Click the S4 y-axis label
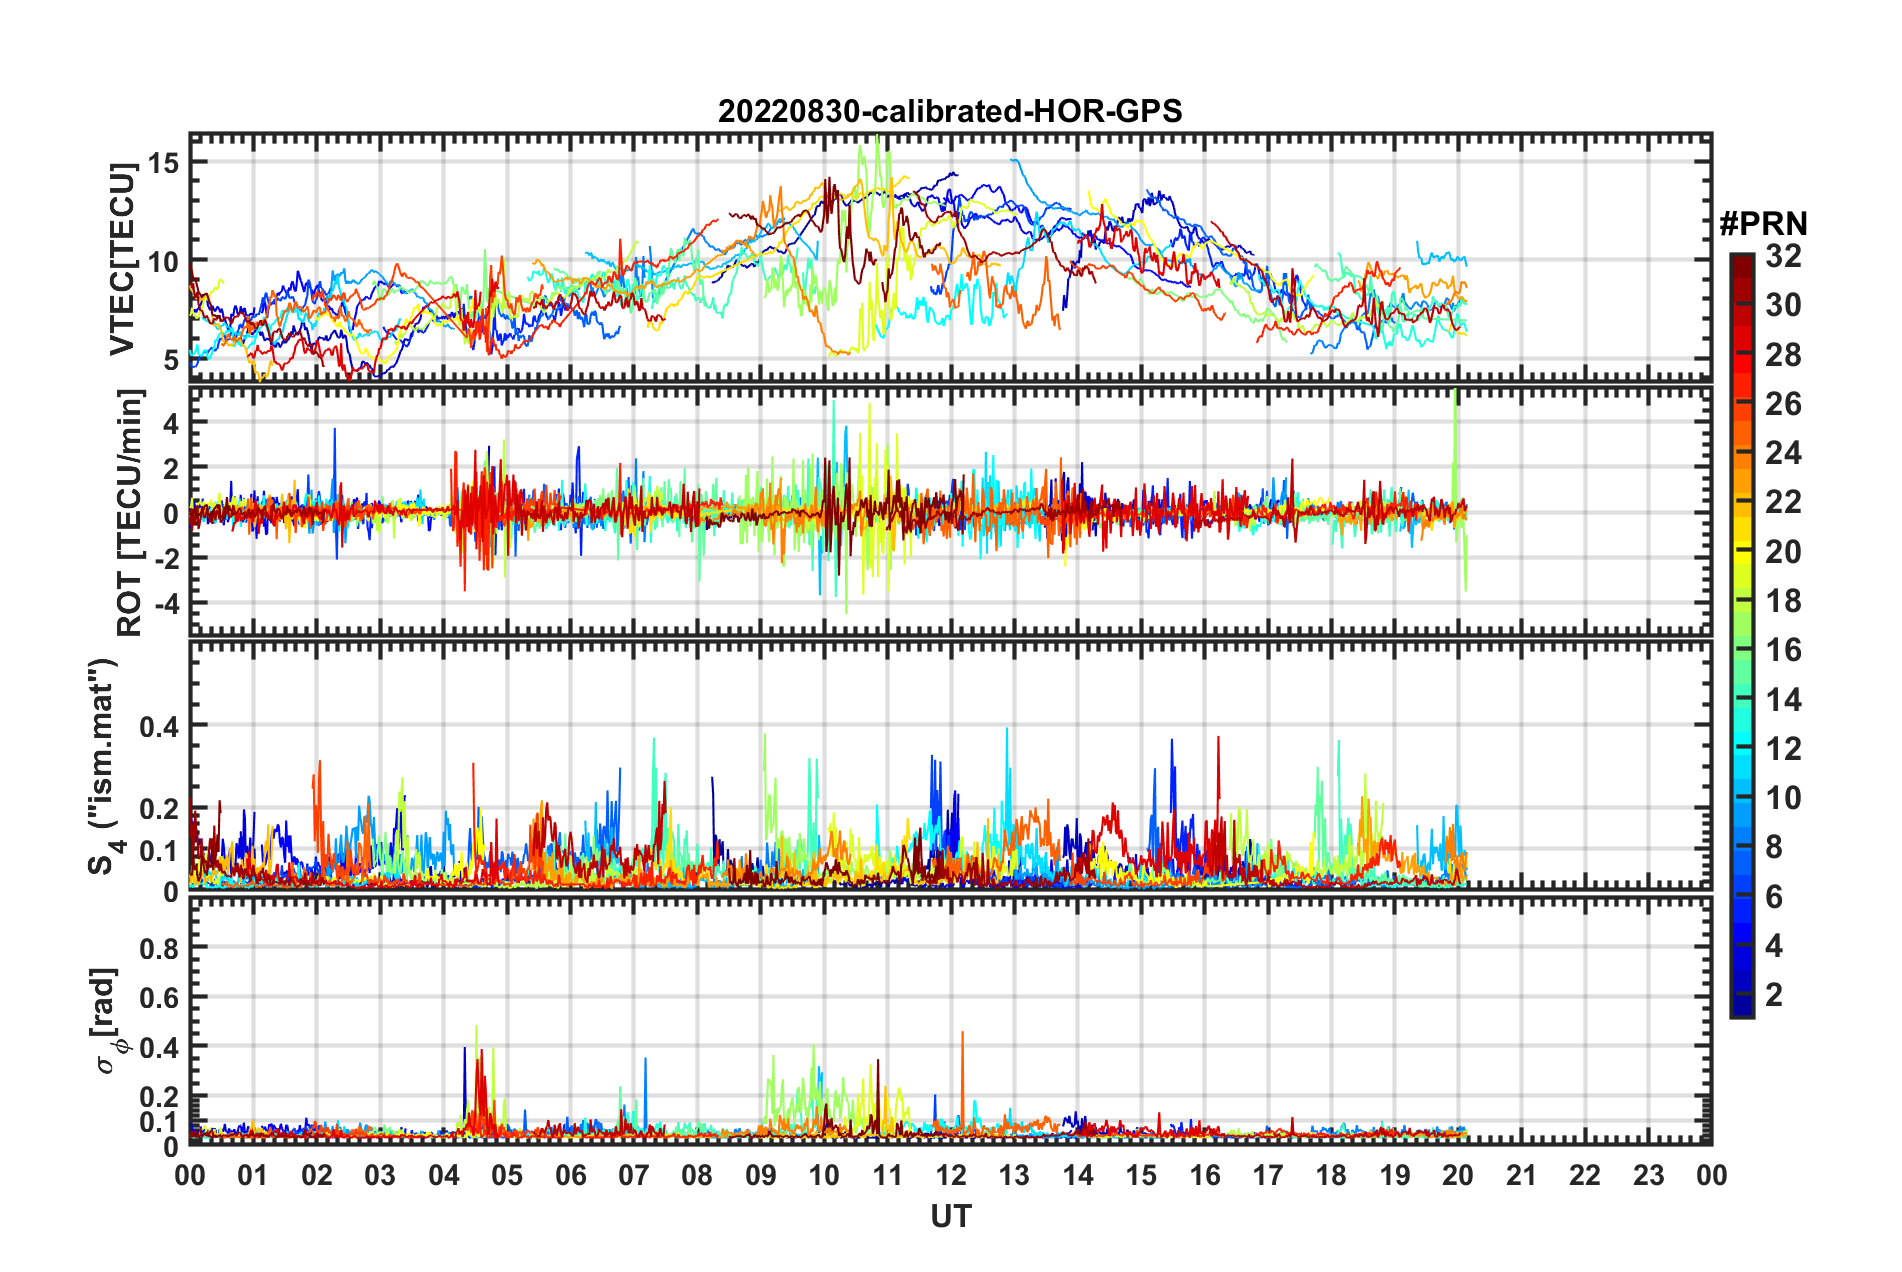This screenshot has height=1272, width=1902. click(x=105, y=766)
